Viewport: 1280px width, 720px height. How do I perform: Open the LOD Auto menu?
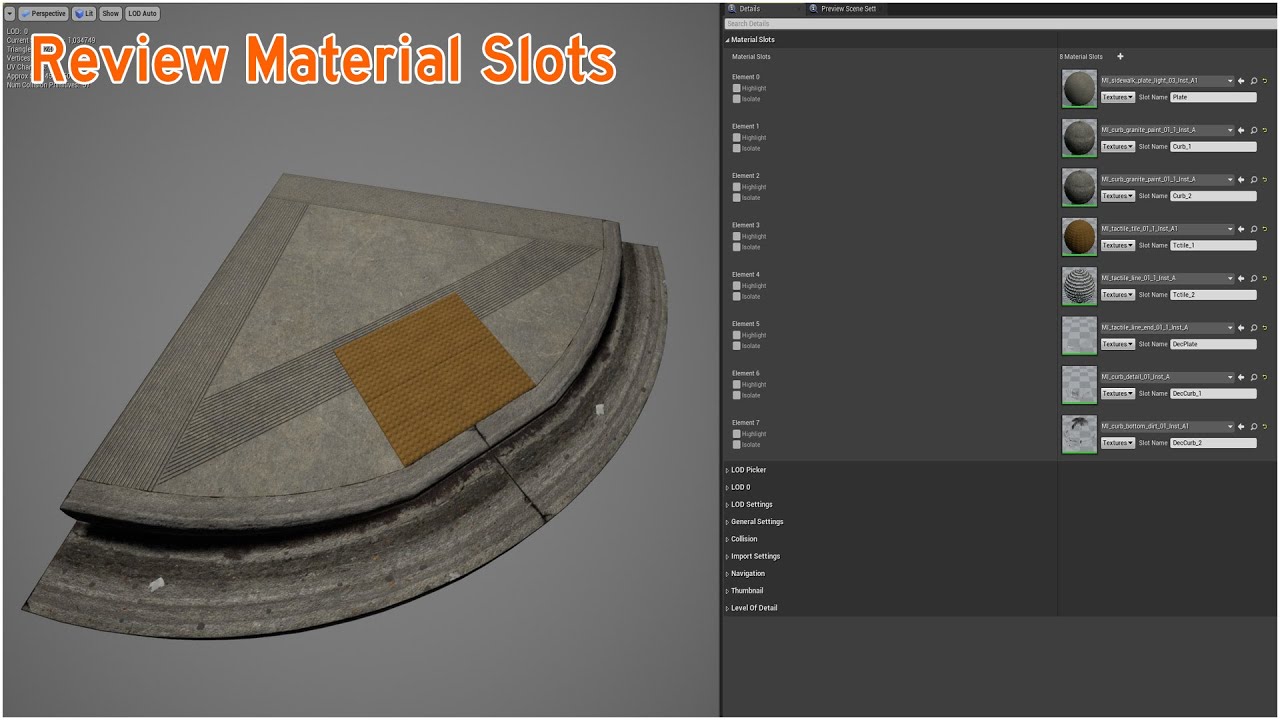point(142,14)
